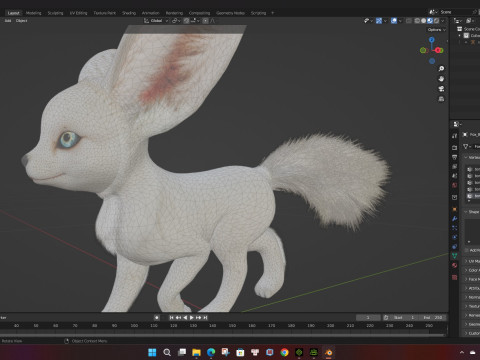This screenshot has height=360, width=480.
Task: Expand the Color Attributes panel
Action: [472, 270]
